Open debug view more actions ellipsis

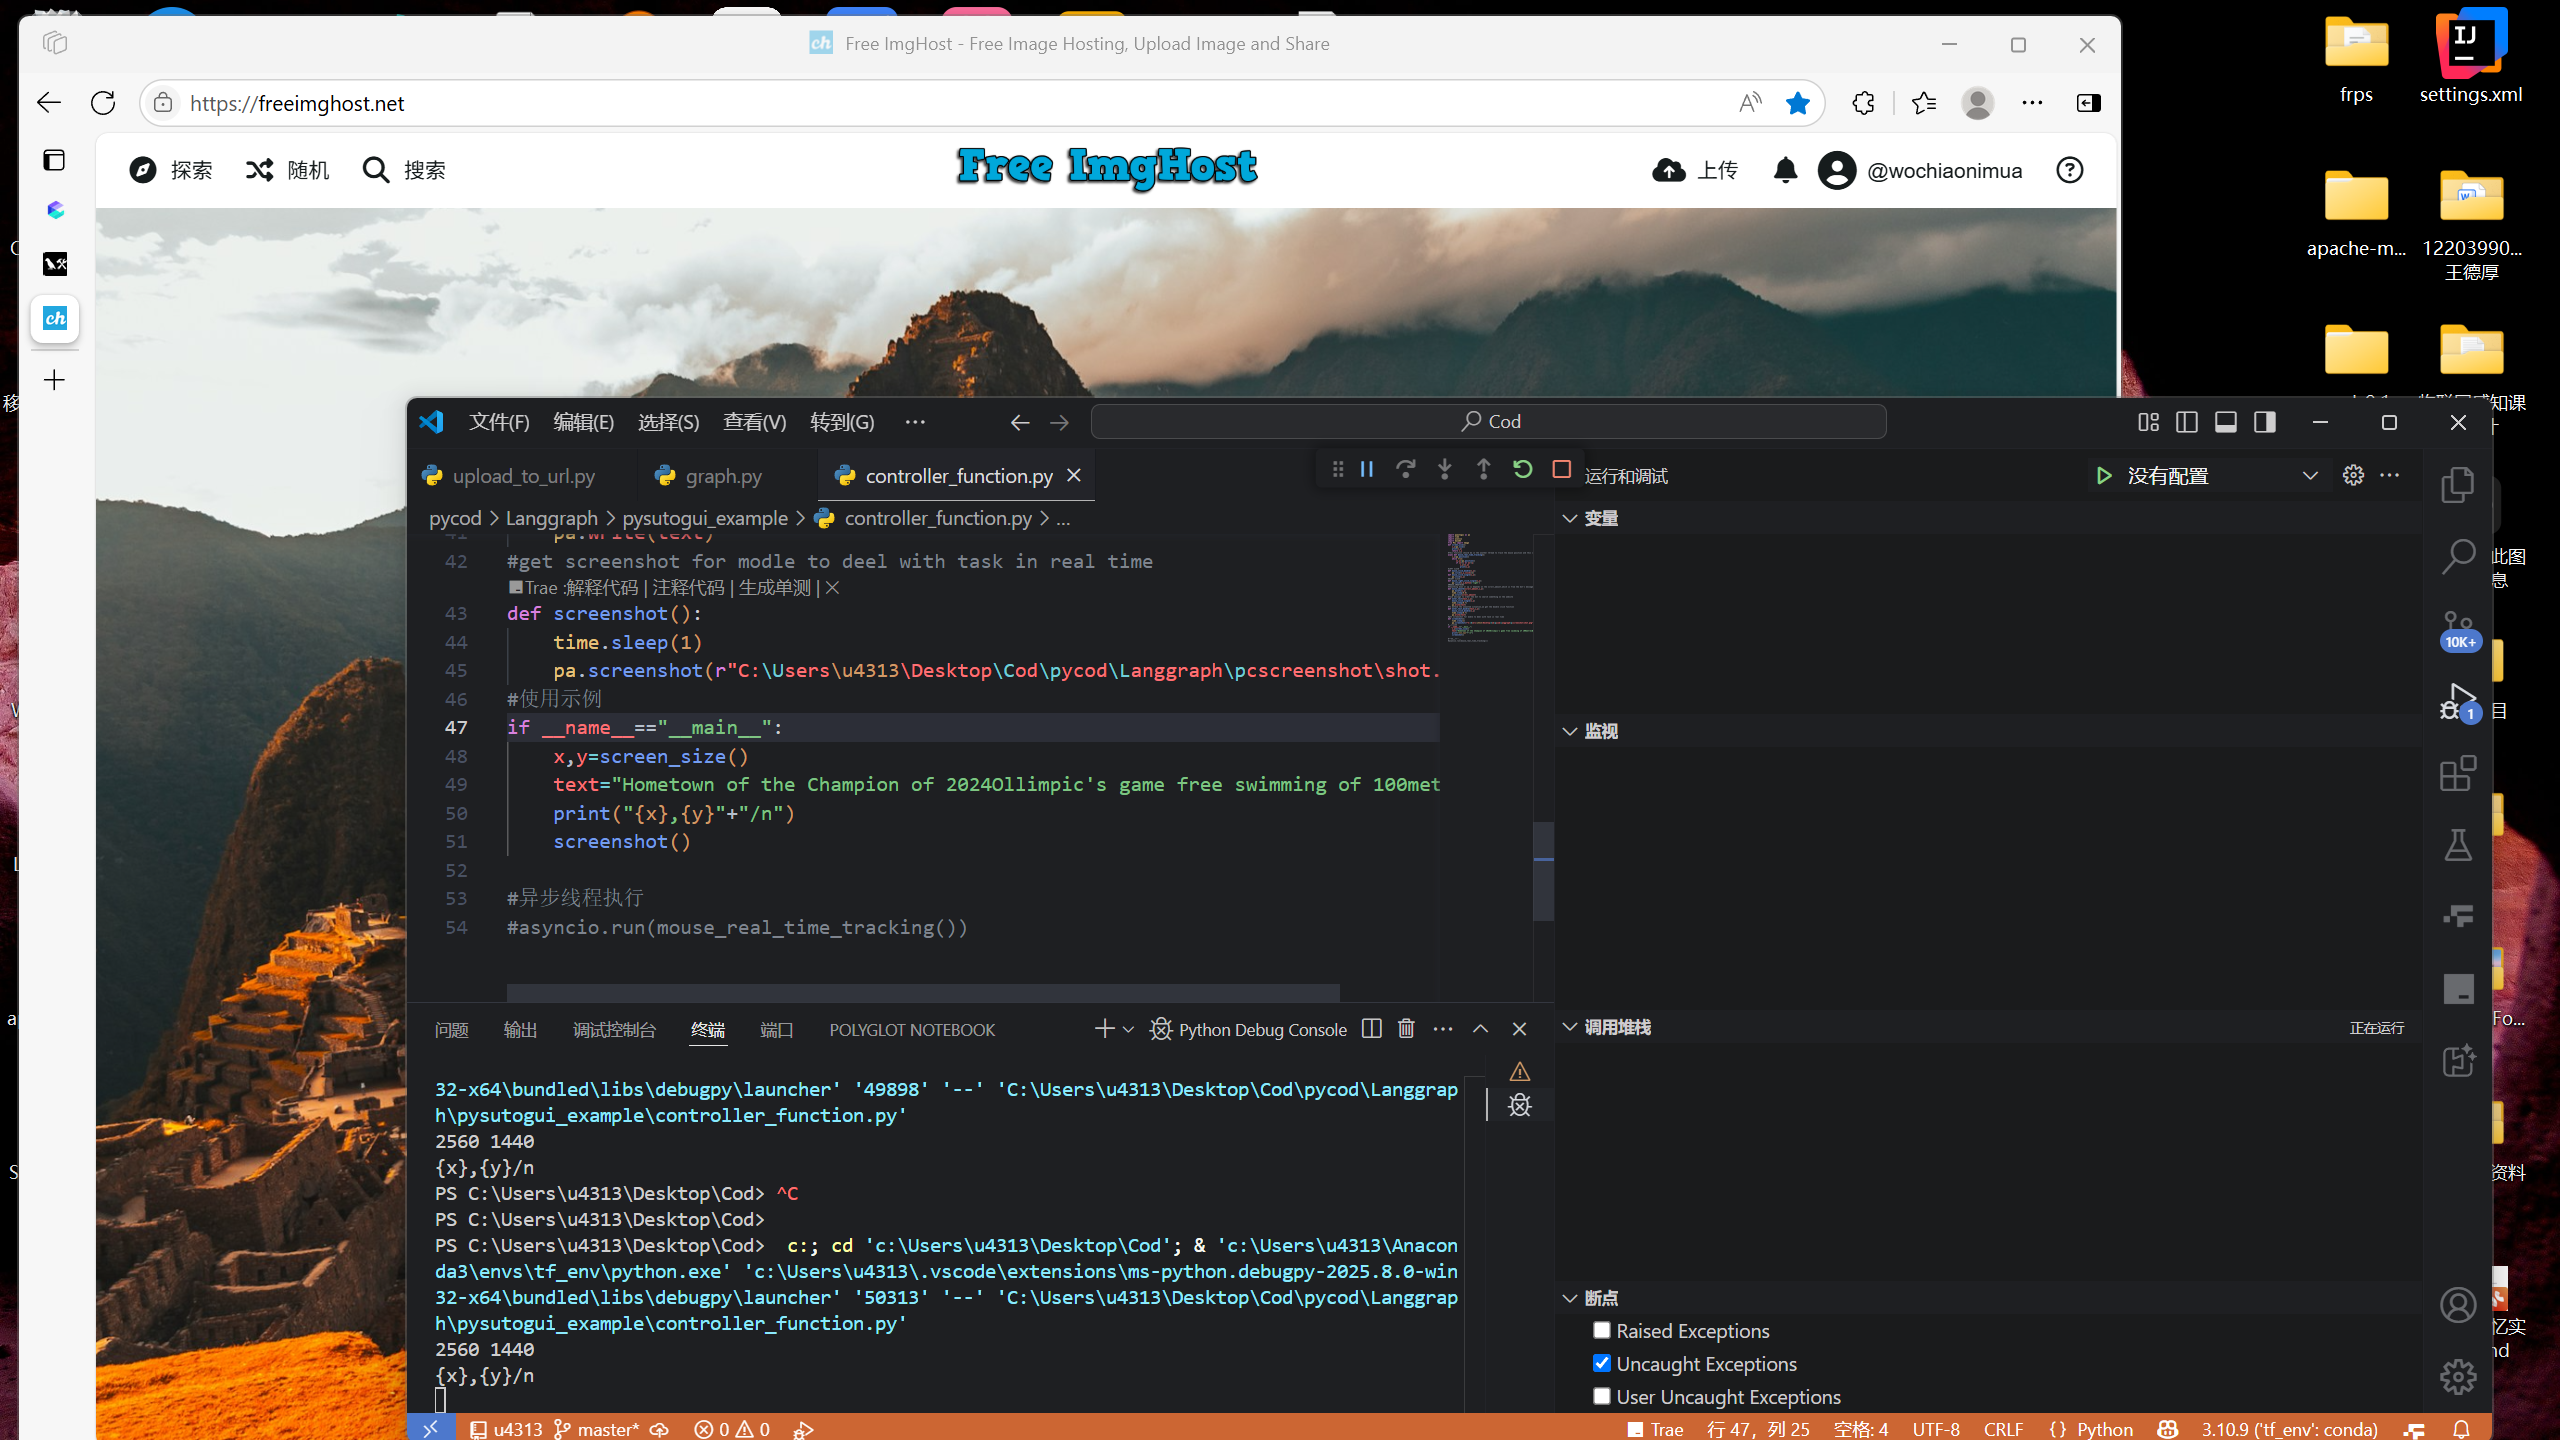click(x=2390, y=475)
